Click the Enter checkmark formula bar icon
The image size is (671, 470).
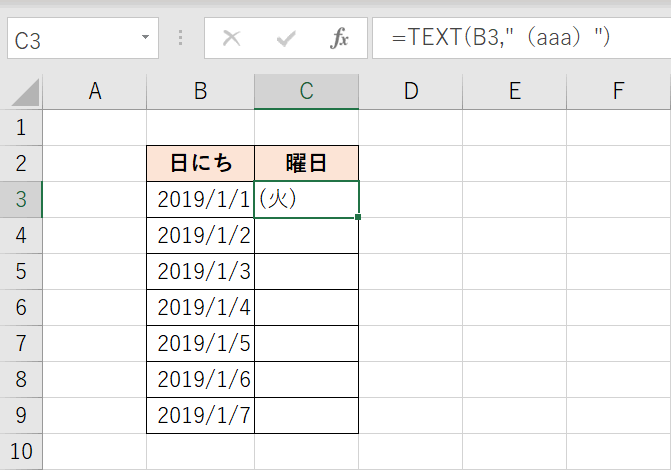pos(286,39)
